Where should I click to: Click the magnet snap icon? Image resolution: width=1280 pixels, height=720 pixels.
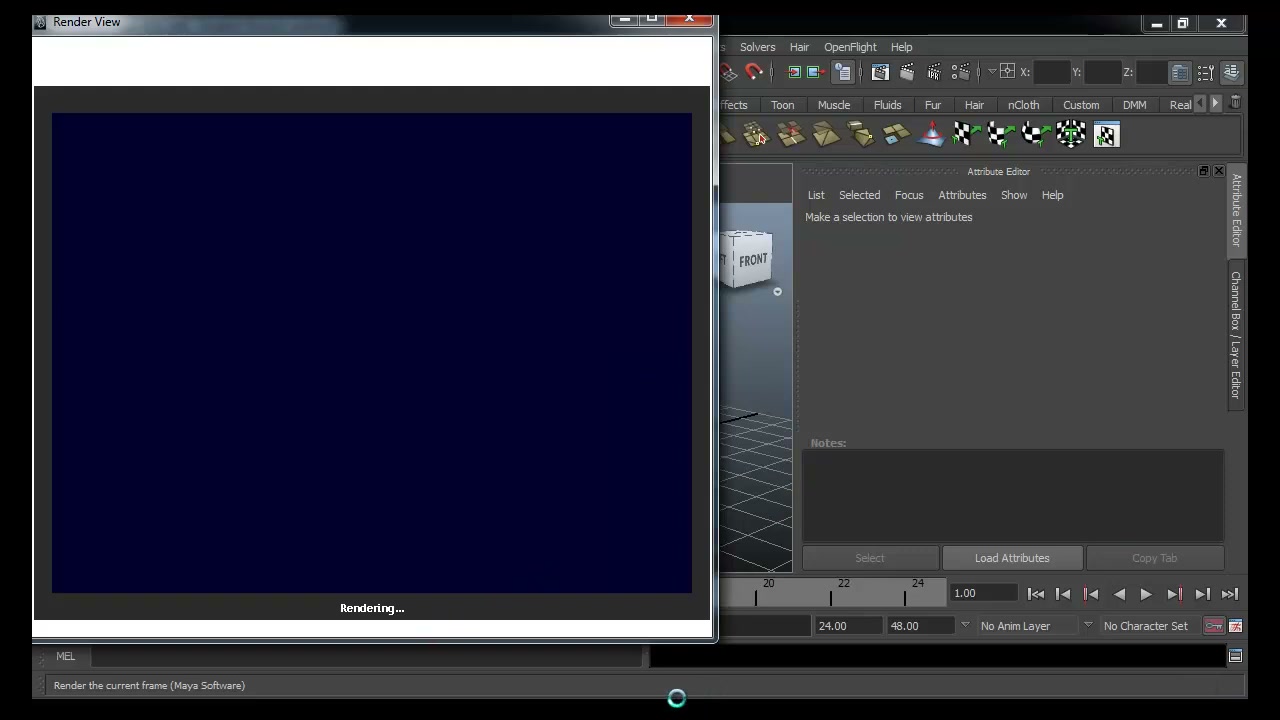click(754, 72)
